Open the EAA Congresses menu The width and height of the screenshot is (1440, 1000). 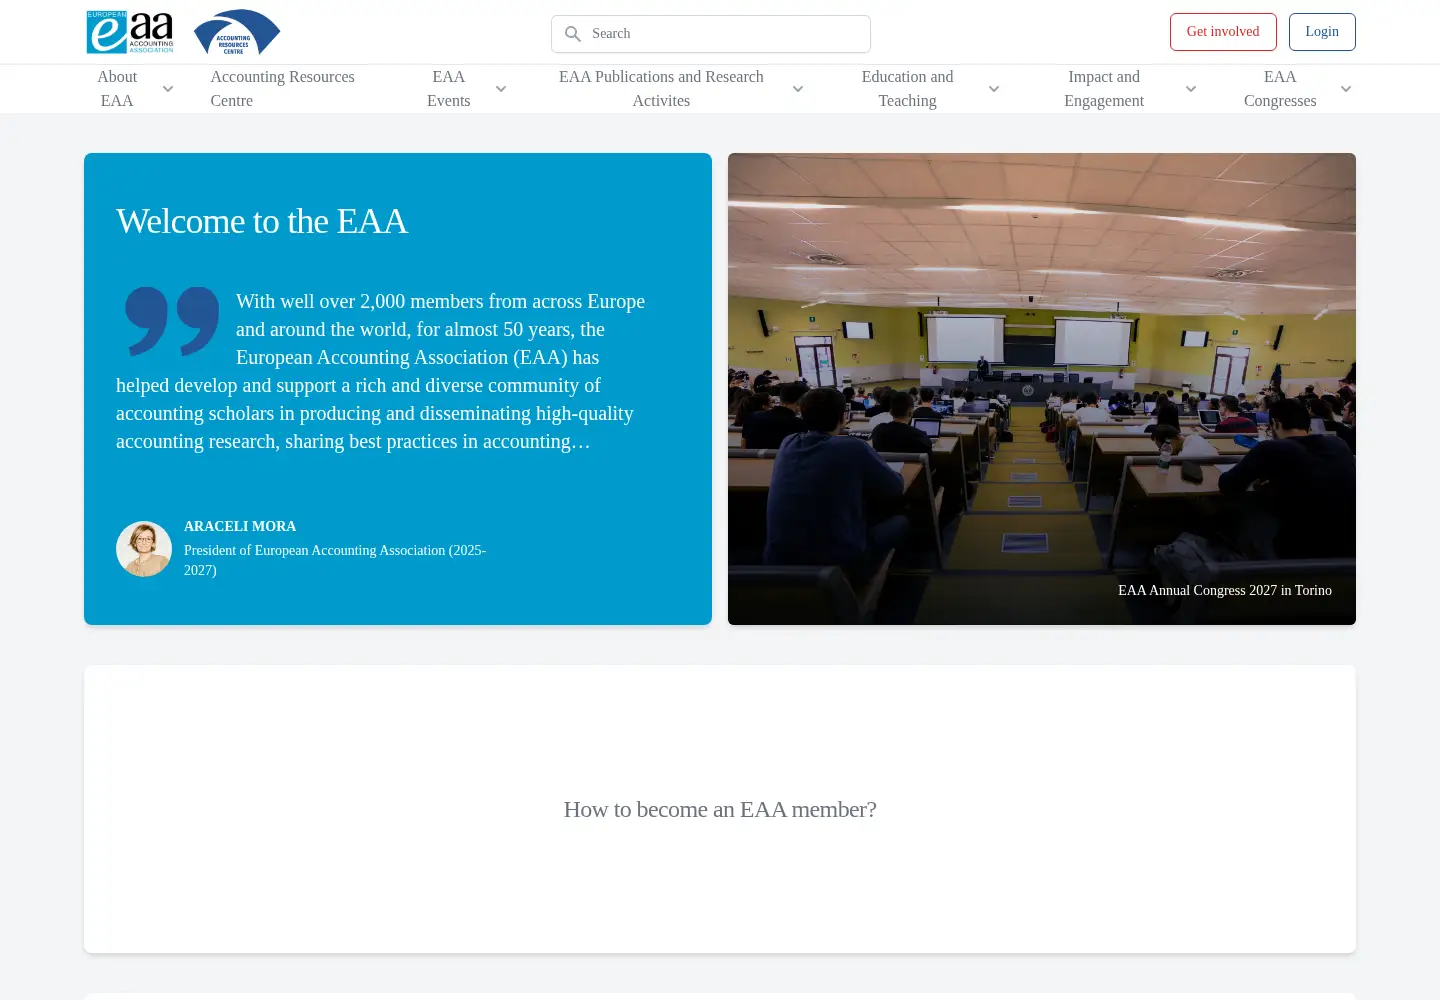click(x=1280, y=89)
